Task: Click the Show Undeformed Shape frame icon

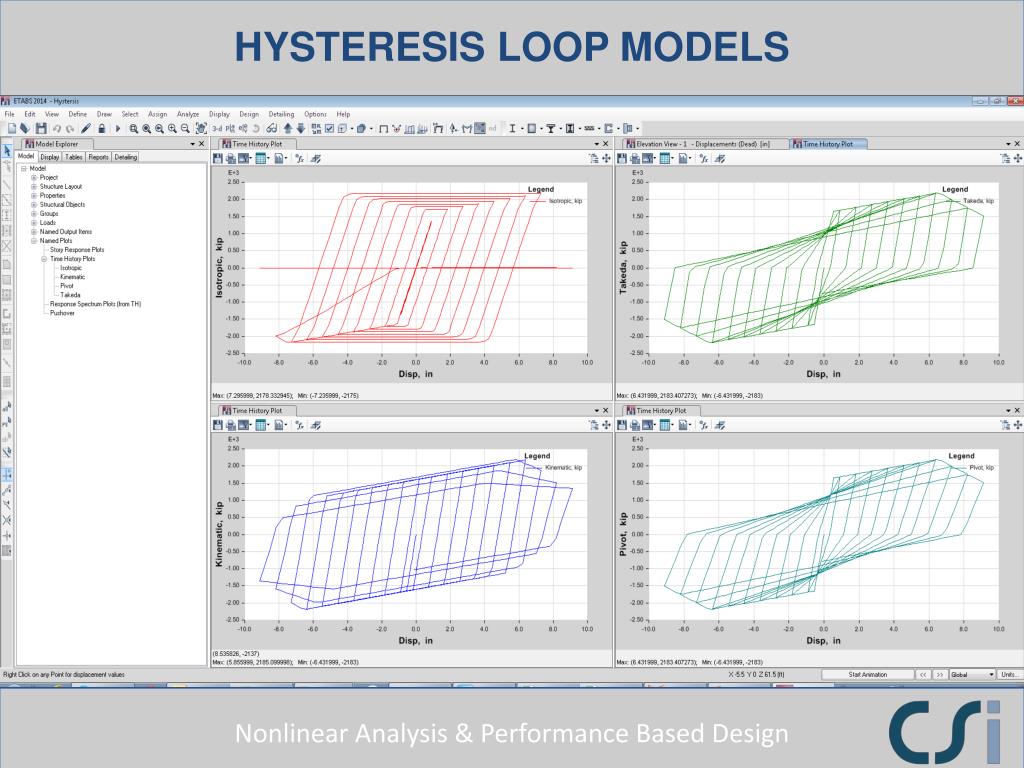Action: 383,129
